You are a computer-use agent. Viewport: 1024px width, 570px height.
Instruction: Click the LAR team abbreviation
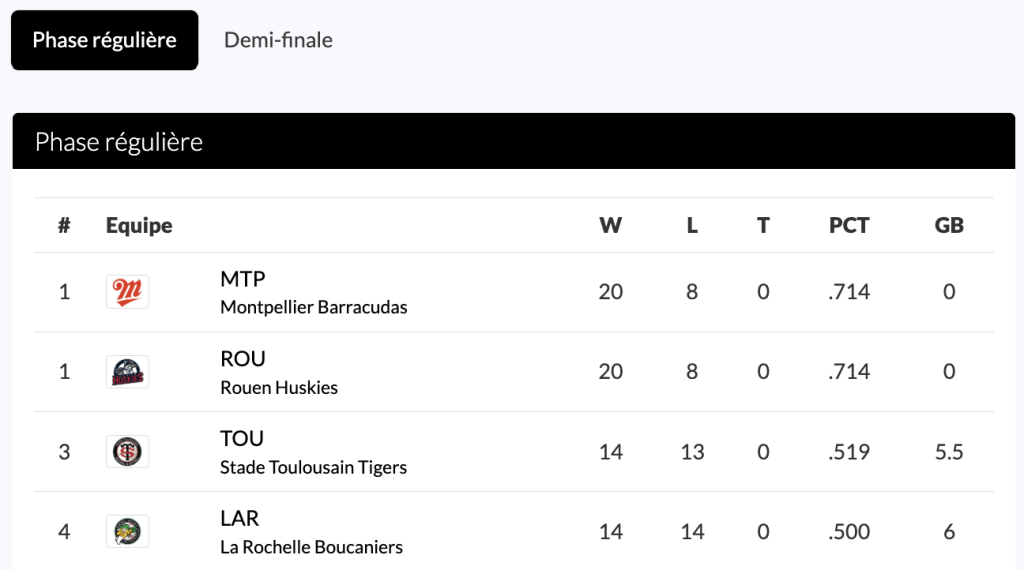point(240,518)
